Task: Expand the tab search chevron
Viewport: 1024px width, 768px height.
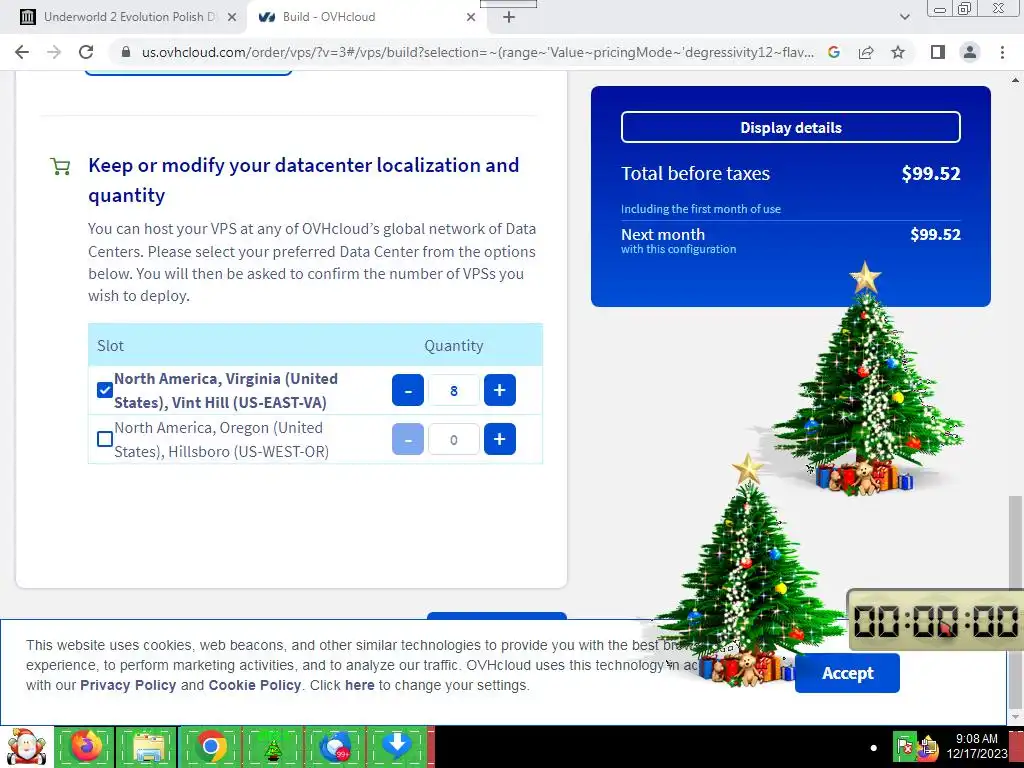Action: pos(904,17)
